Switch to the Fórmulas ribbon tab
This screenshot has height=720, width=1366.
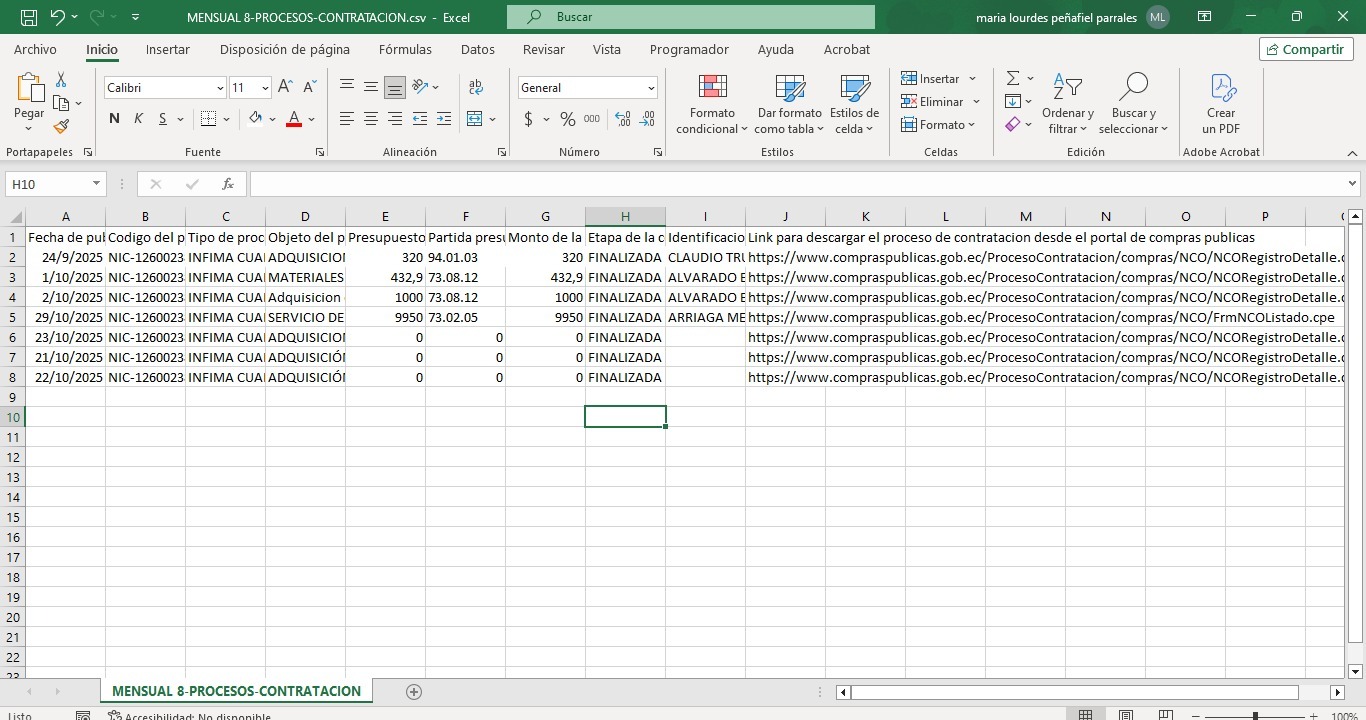405,49
